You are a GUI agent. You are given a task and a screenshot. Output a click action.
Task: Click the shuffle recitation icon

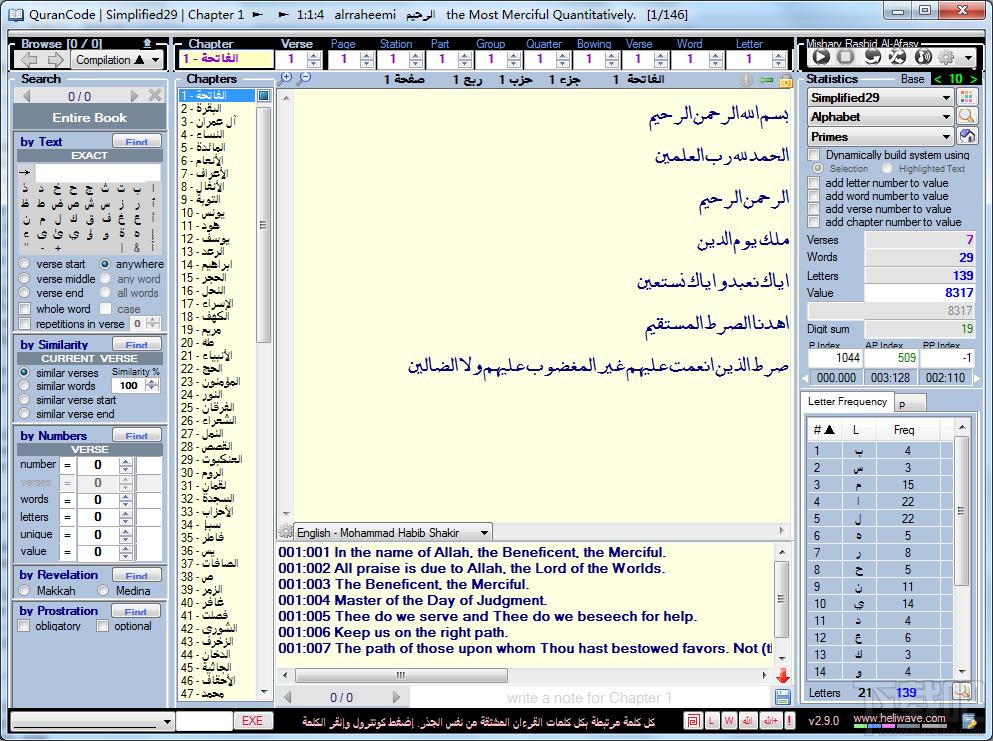[897, 58]
